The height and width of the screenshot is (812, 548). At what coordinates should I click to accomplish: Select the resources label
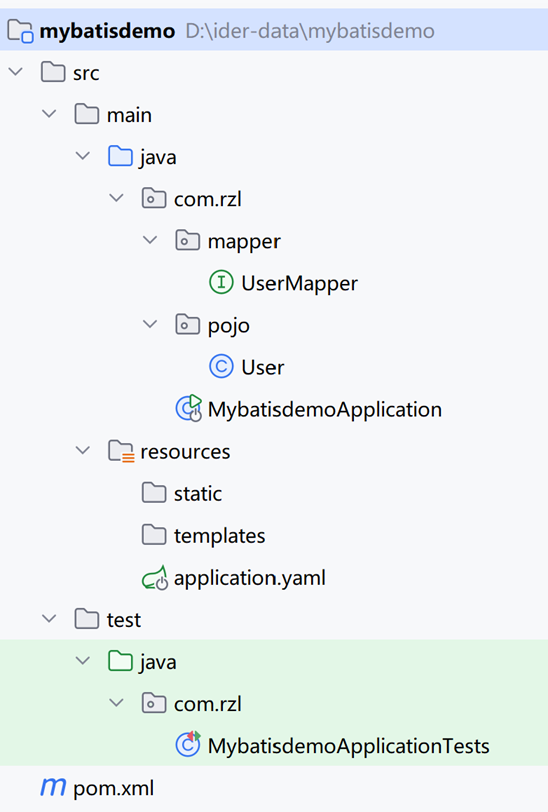point(185,452)
